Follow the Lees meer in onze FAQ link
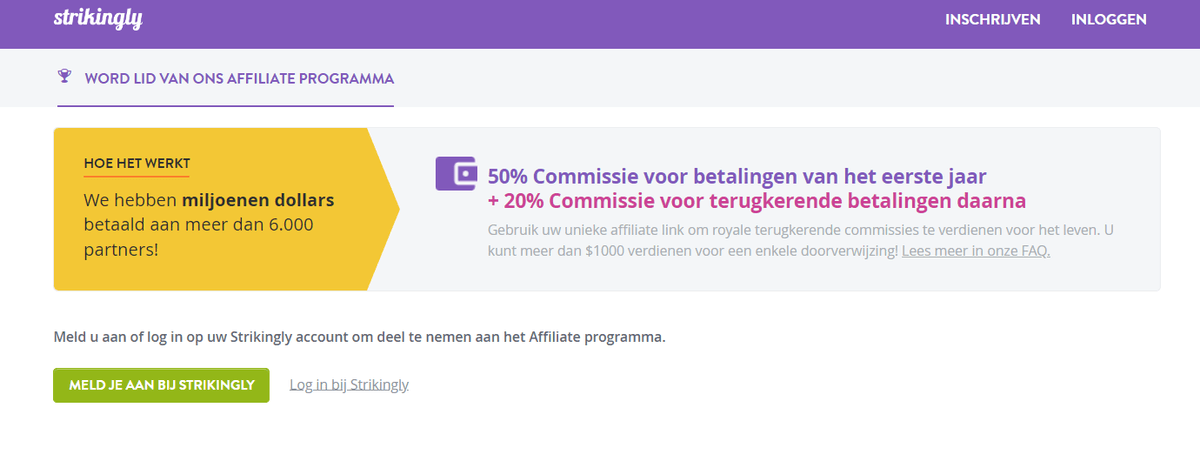 [x=976, y=251]
